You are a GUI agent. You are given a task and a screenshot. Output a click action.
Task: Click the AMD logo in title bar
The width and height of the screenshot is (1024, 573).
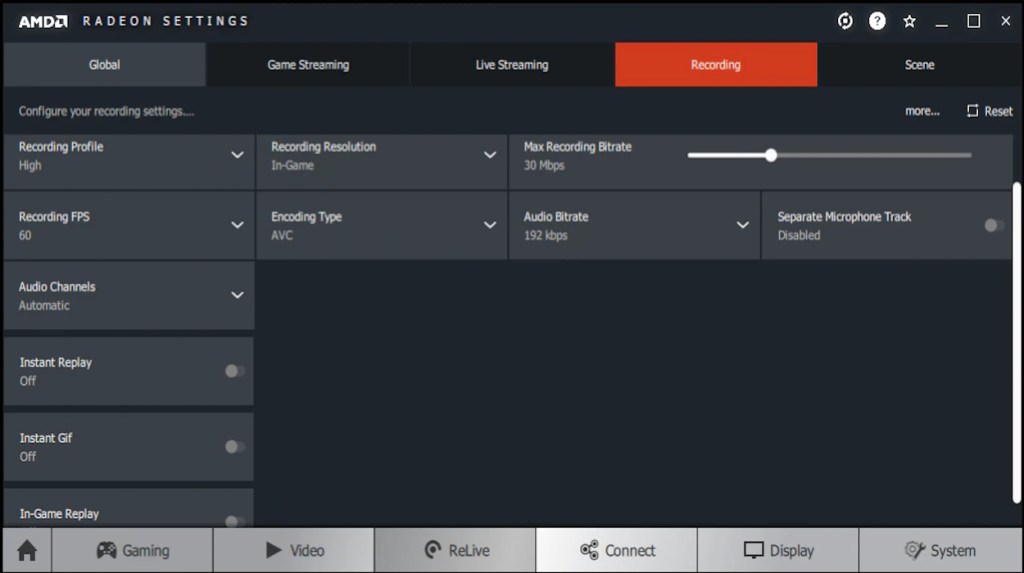click(43, 22)
